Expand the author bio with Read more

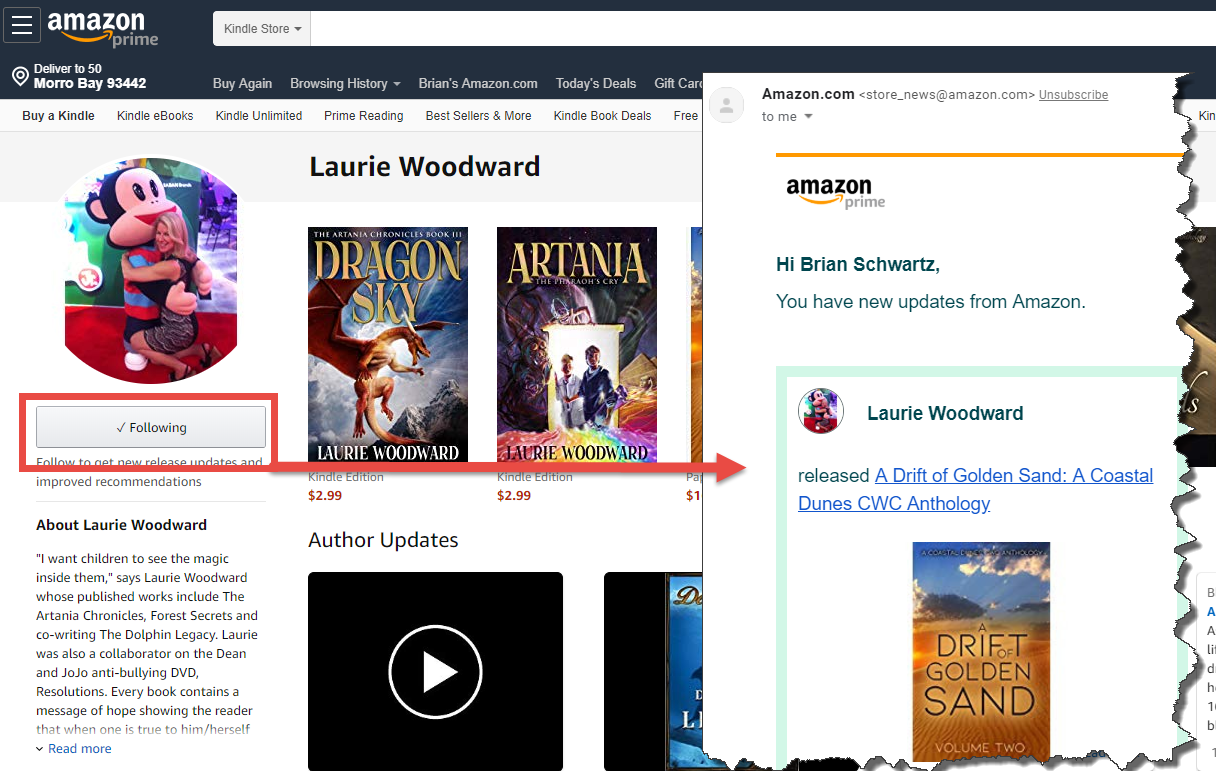click(x=74, y=749)
